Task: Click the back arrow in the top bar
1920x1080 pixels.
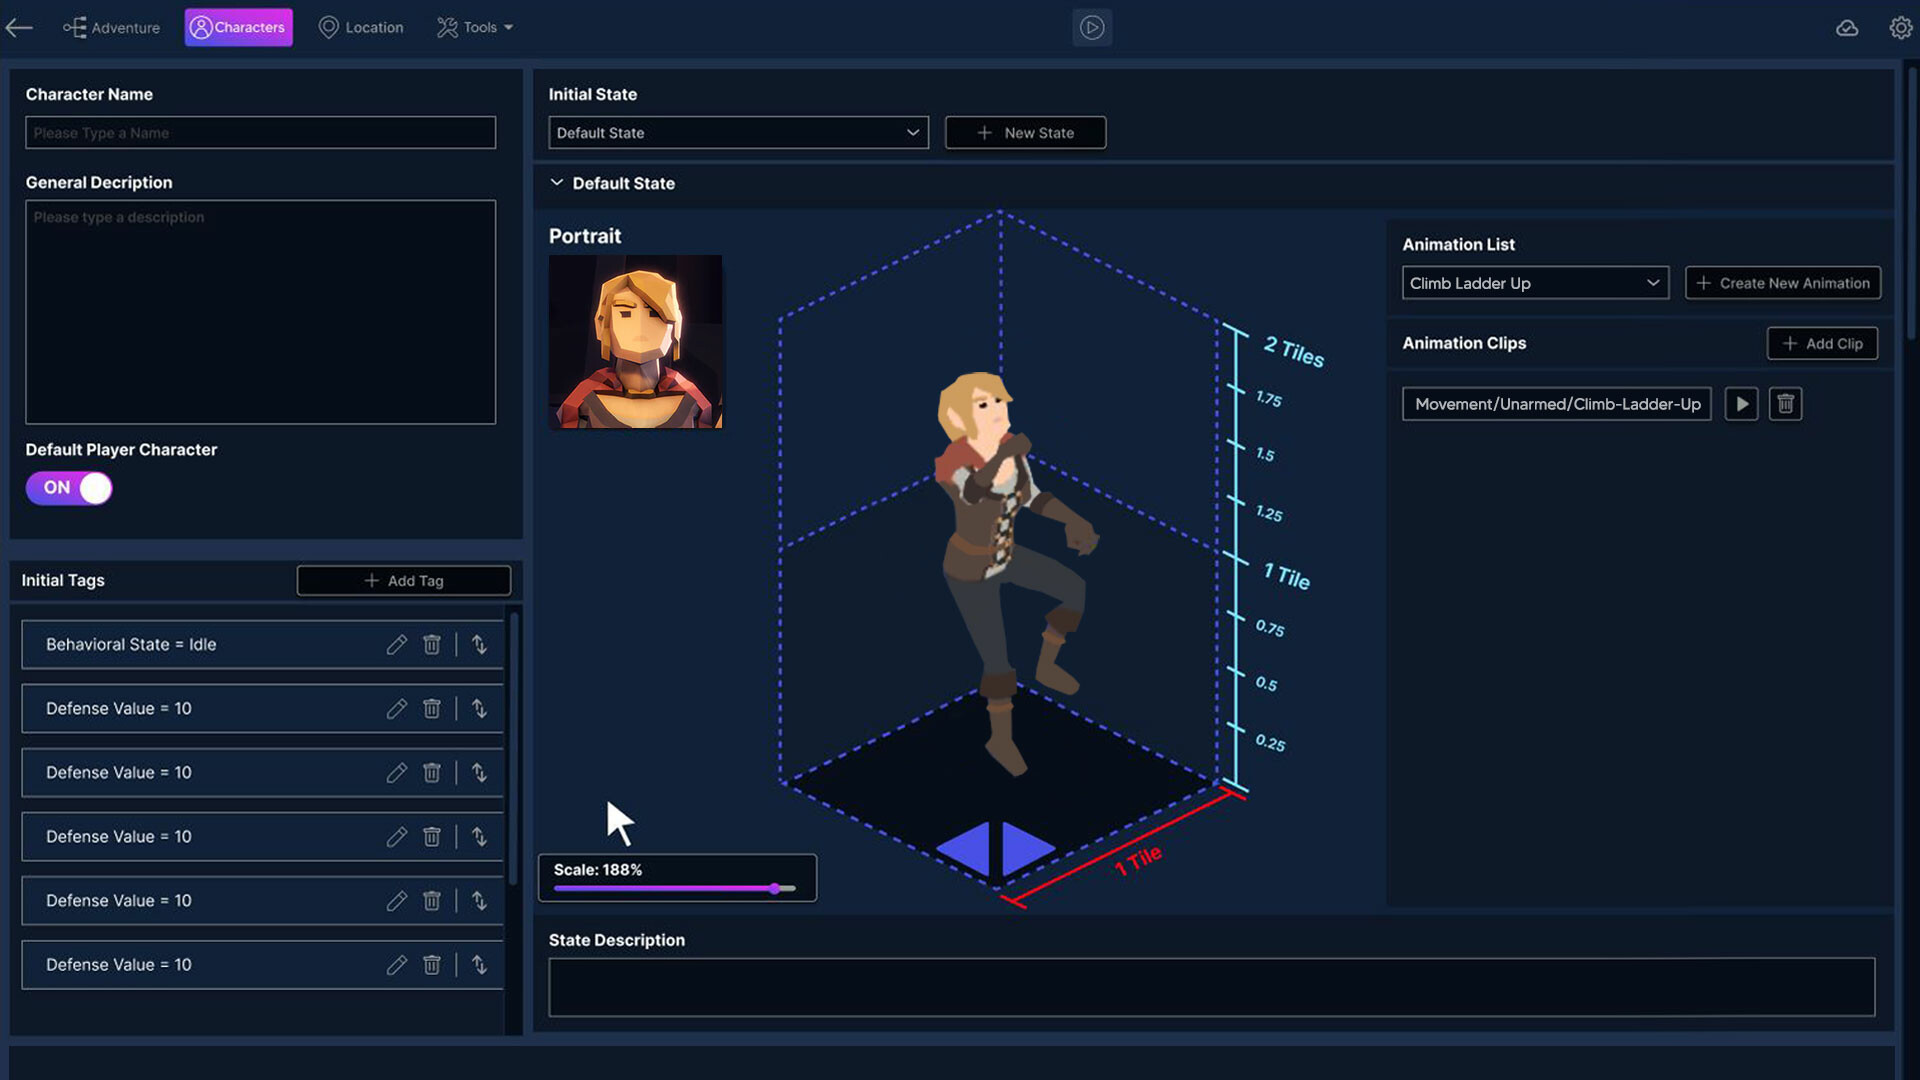Action: click(18, 27)
